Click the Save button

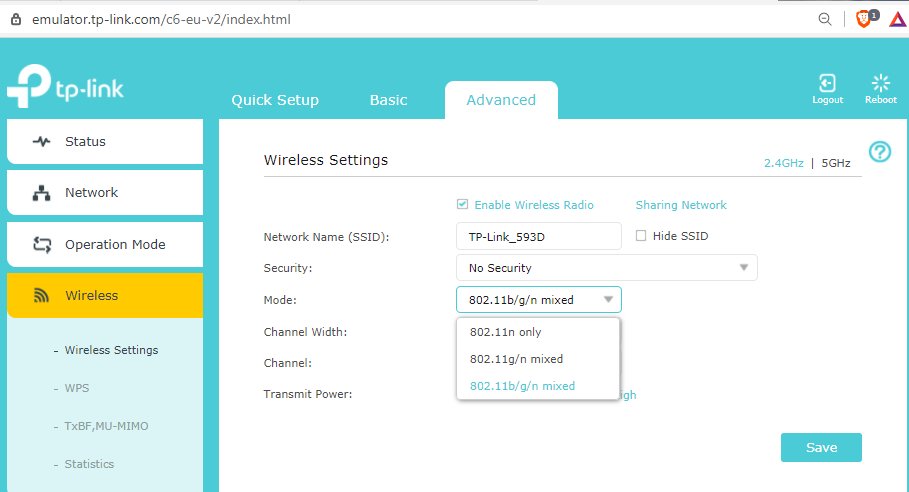point(820,448)
